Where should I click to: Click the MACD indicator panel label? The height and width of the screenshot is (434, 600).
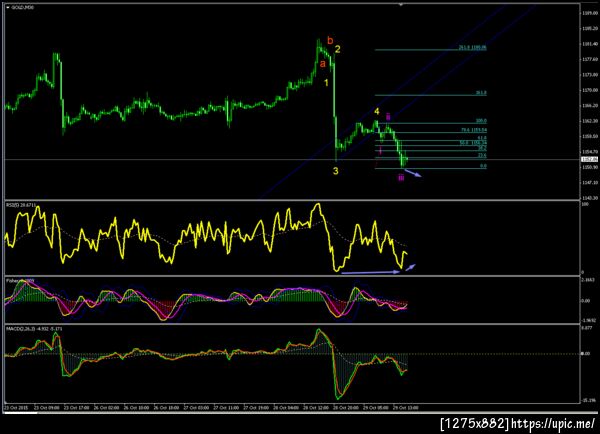(x=34, y=329)
